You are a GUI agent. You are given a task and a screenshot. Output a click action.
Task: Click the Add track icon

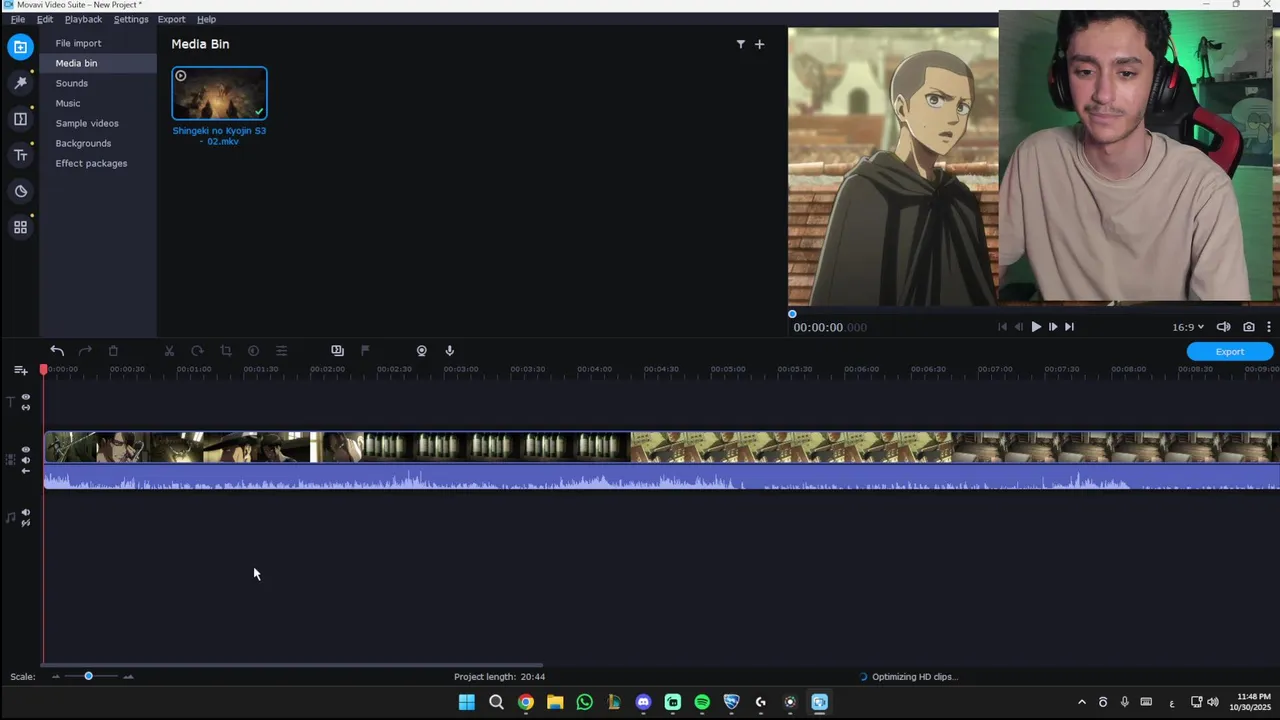(20, 370)
